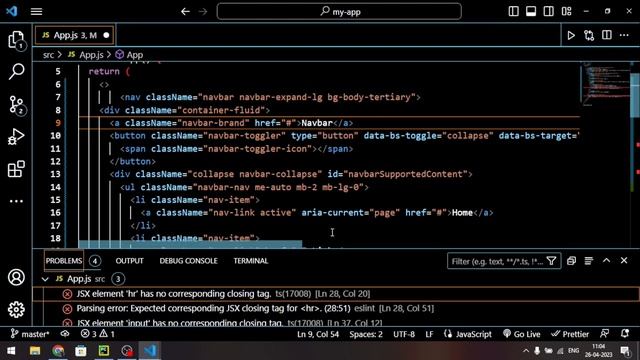640x360 pixels.
Task: Open errors and warnings count in the status bar
Action: tap(98, 334)
